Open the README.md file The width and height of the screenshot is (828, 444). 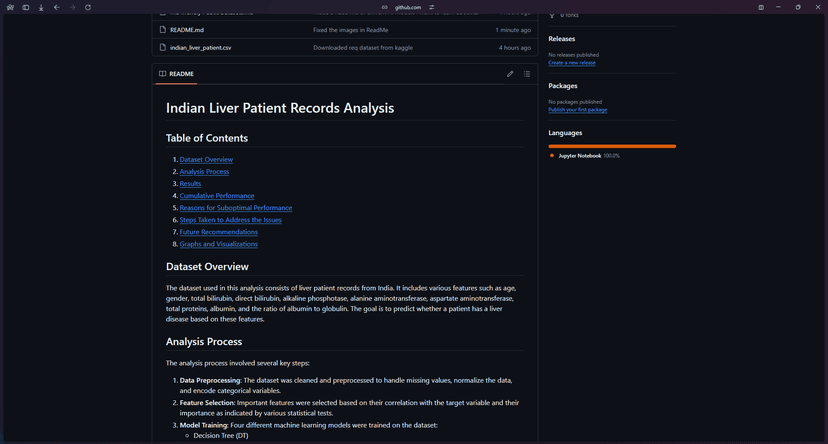[x=186, y=30]
